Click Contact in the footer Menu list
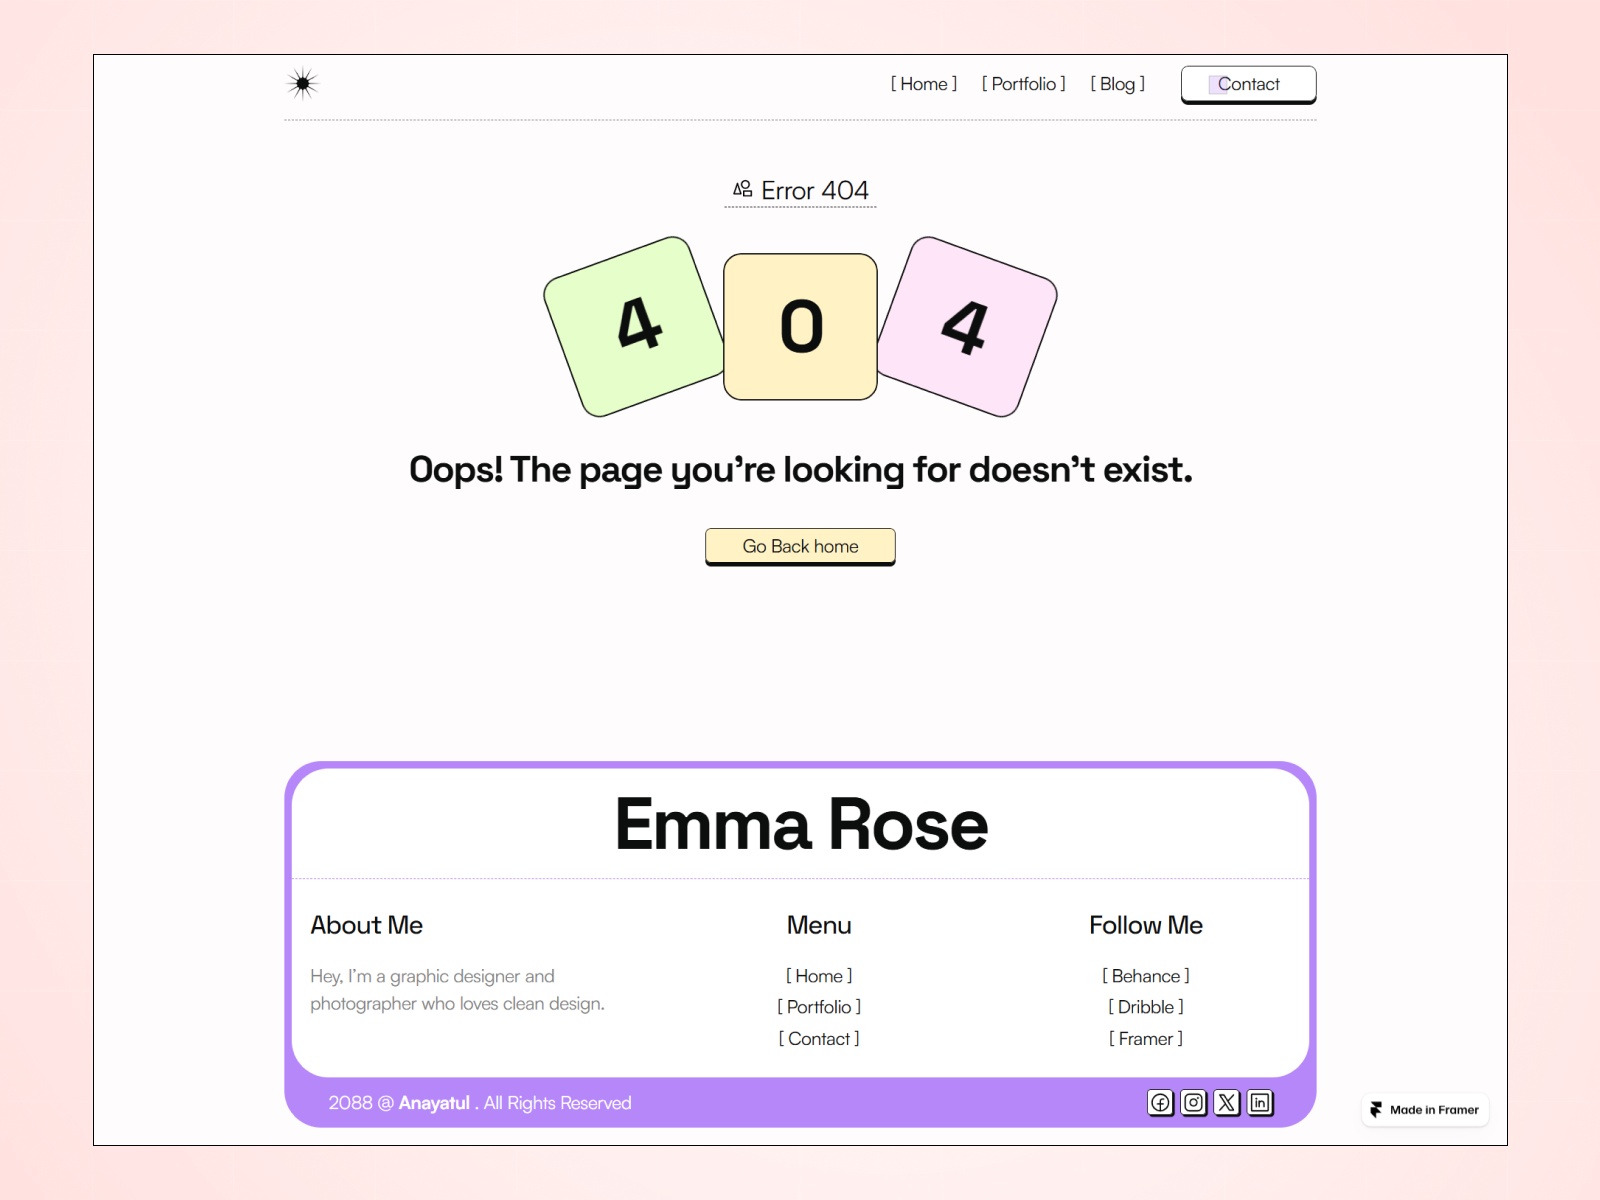Viewport: 1600px width, 1200px height. pos(819,1039)
